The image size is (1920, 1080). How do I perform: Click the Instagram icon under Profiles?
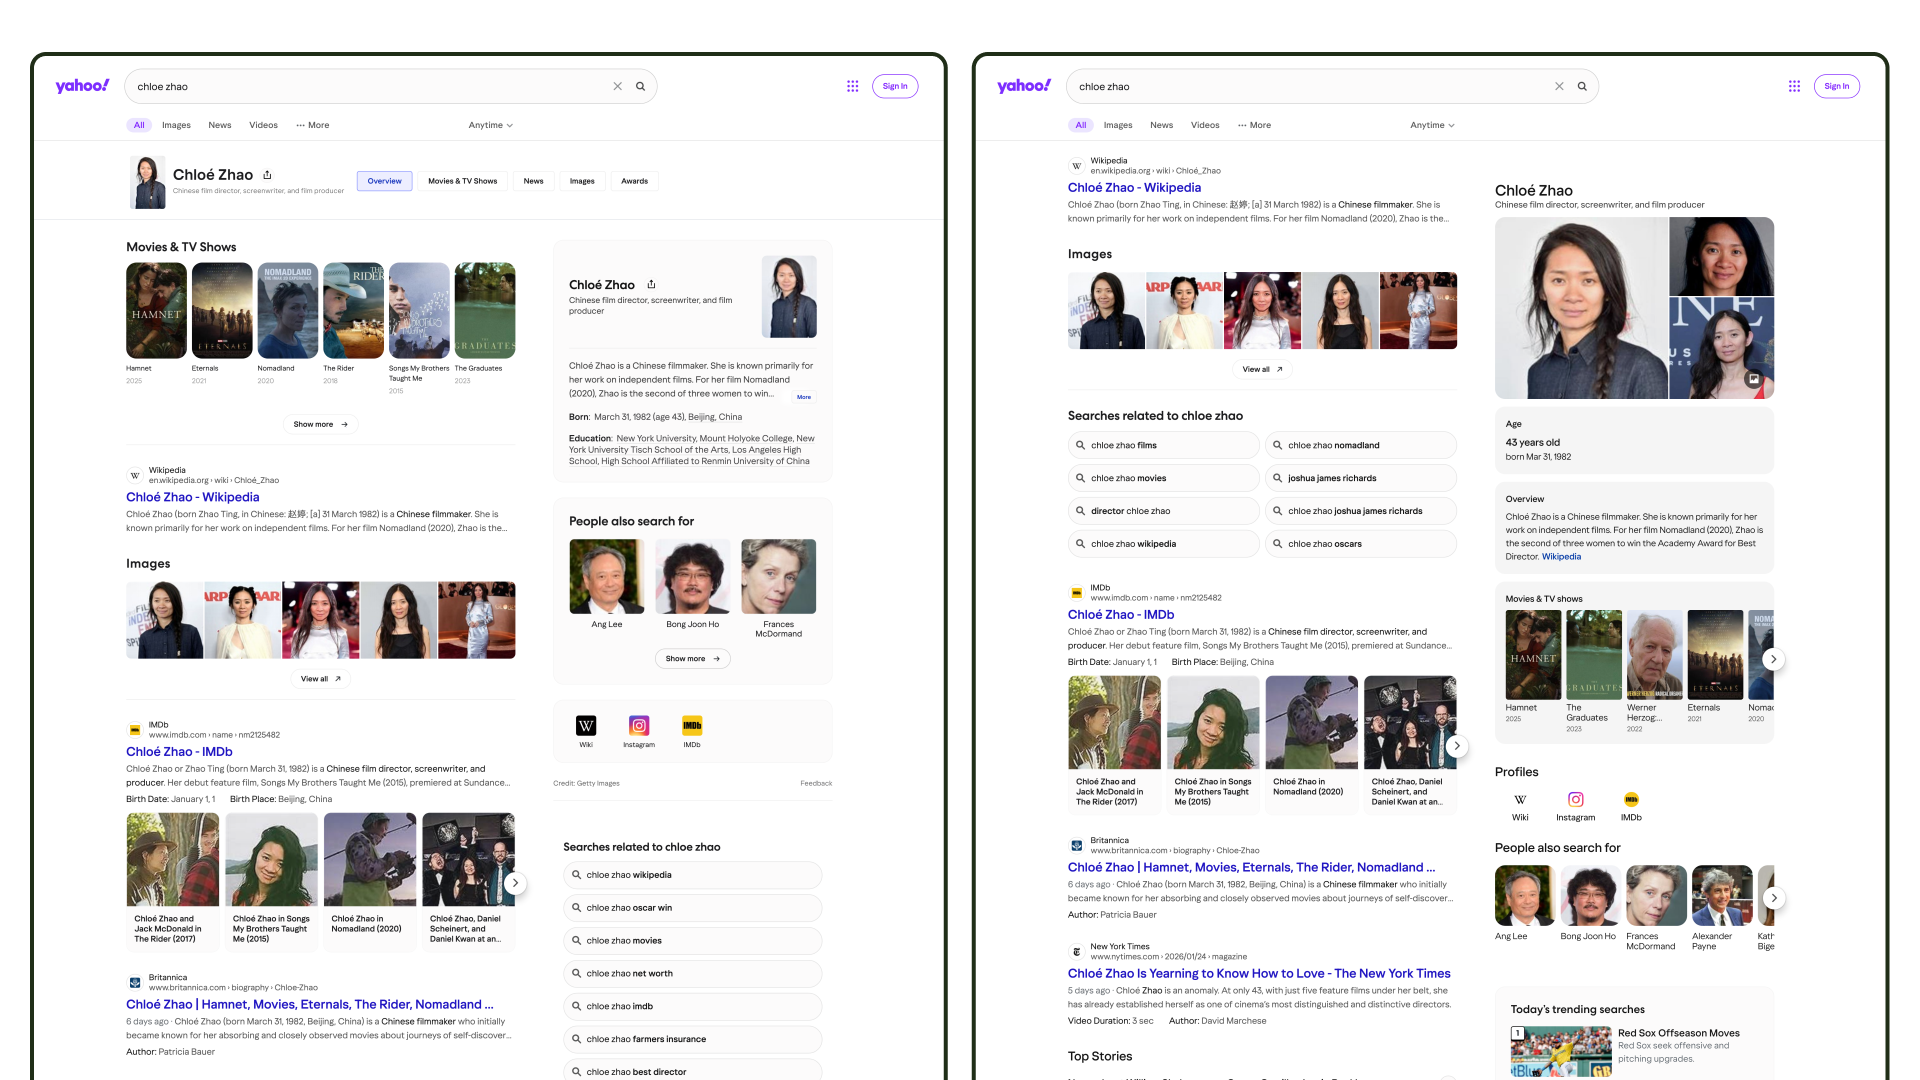pyautogui.click(x=1575, y=800)
